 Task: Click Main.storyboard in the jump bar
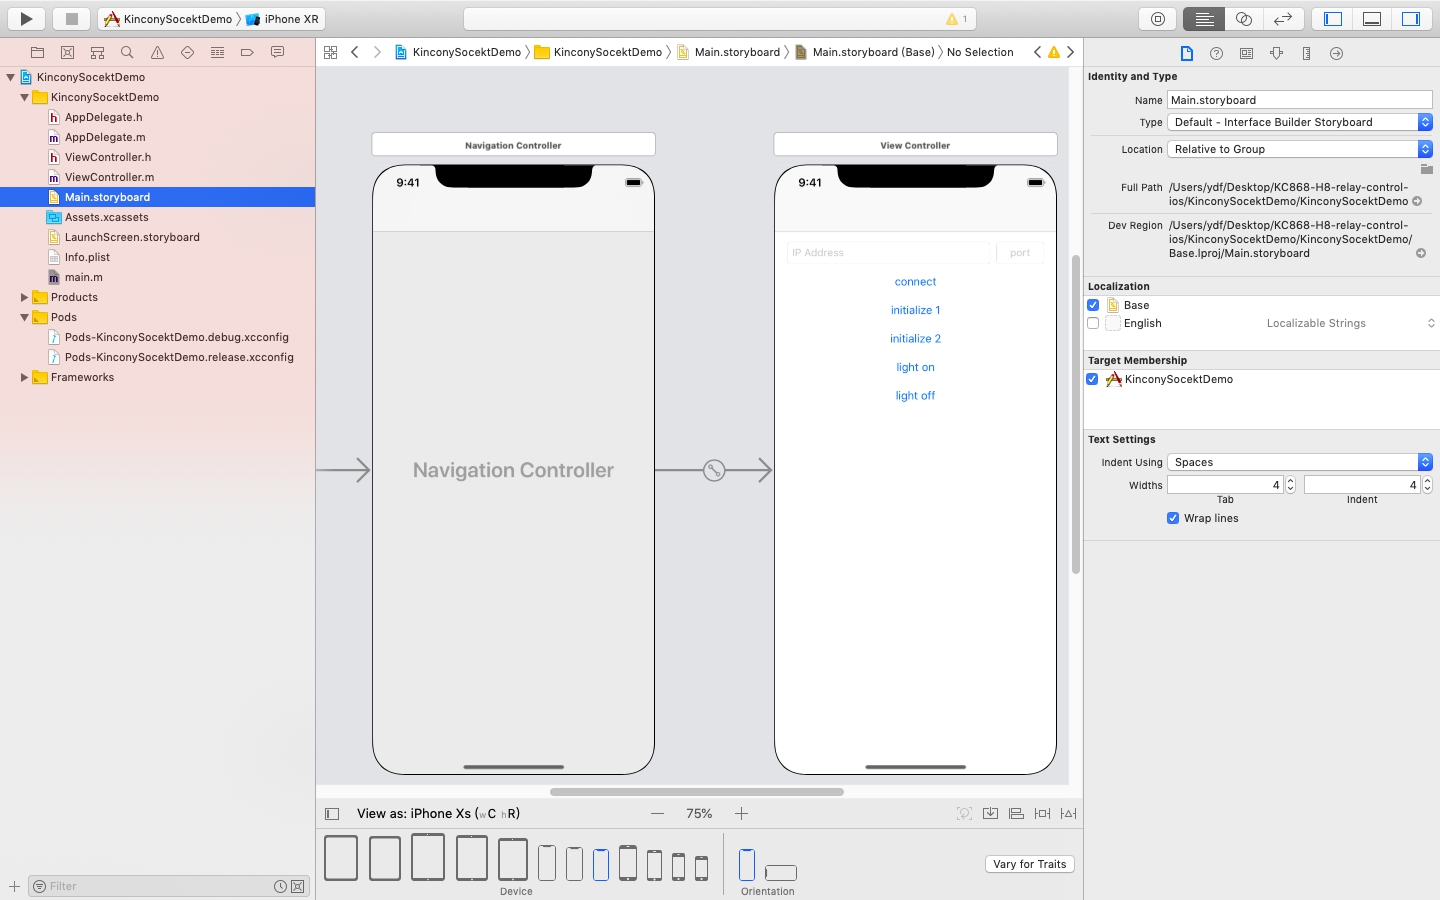point(737,52)
